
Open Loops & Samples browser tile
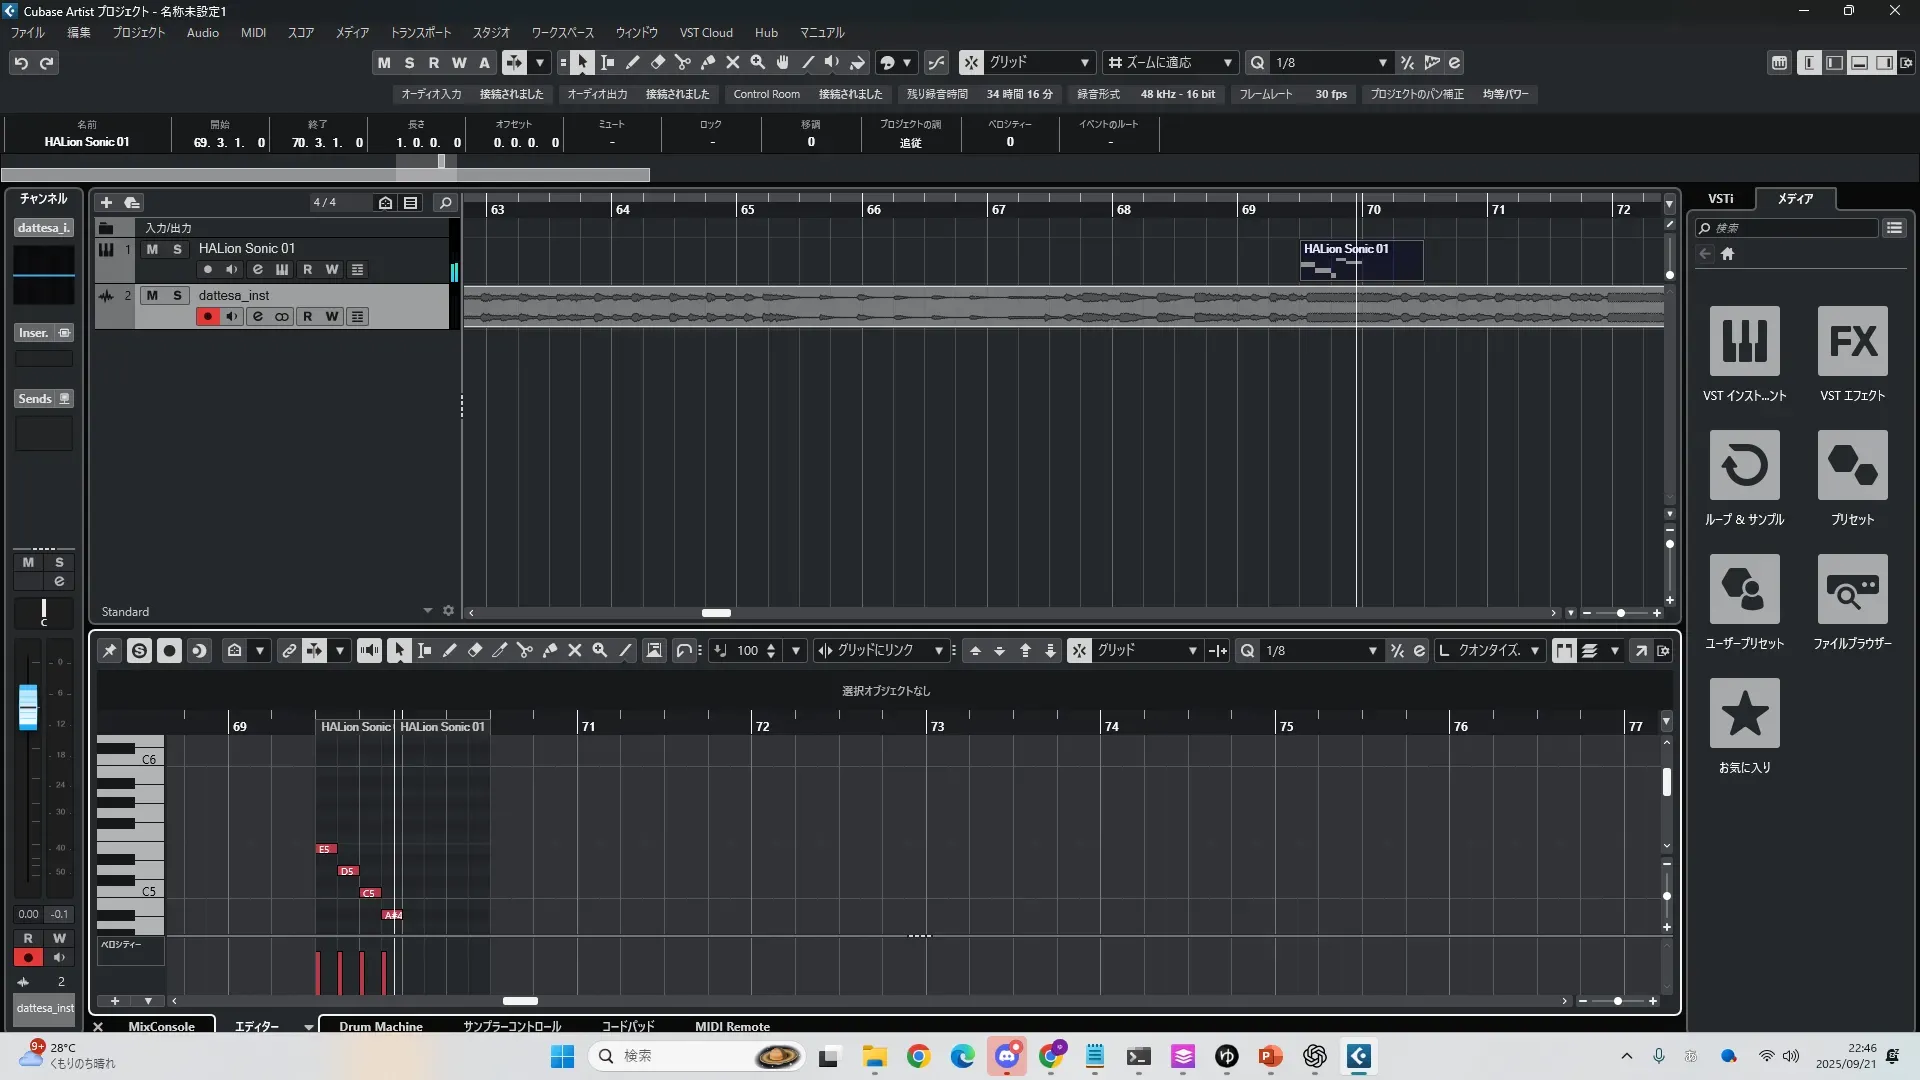click(1744, 465)
